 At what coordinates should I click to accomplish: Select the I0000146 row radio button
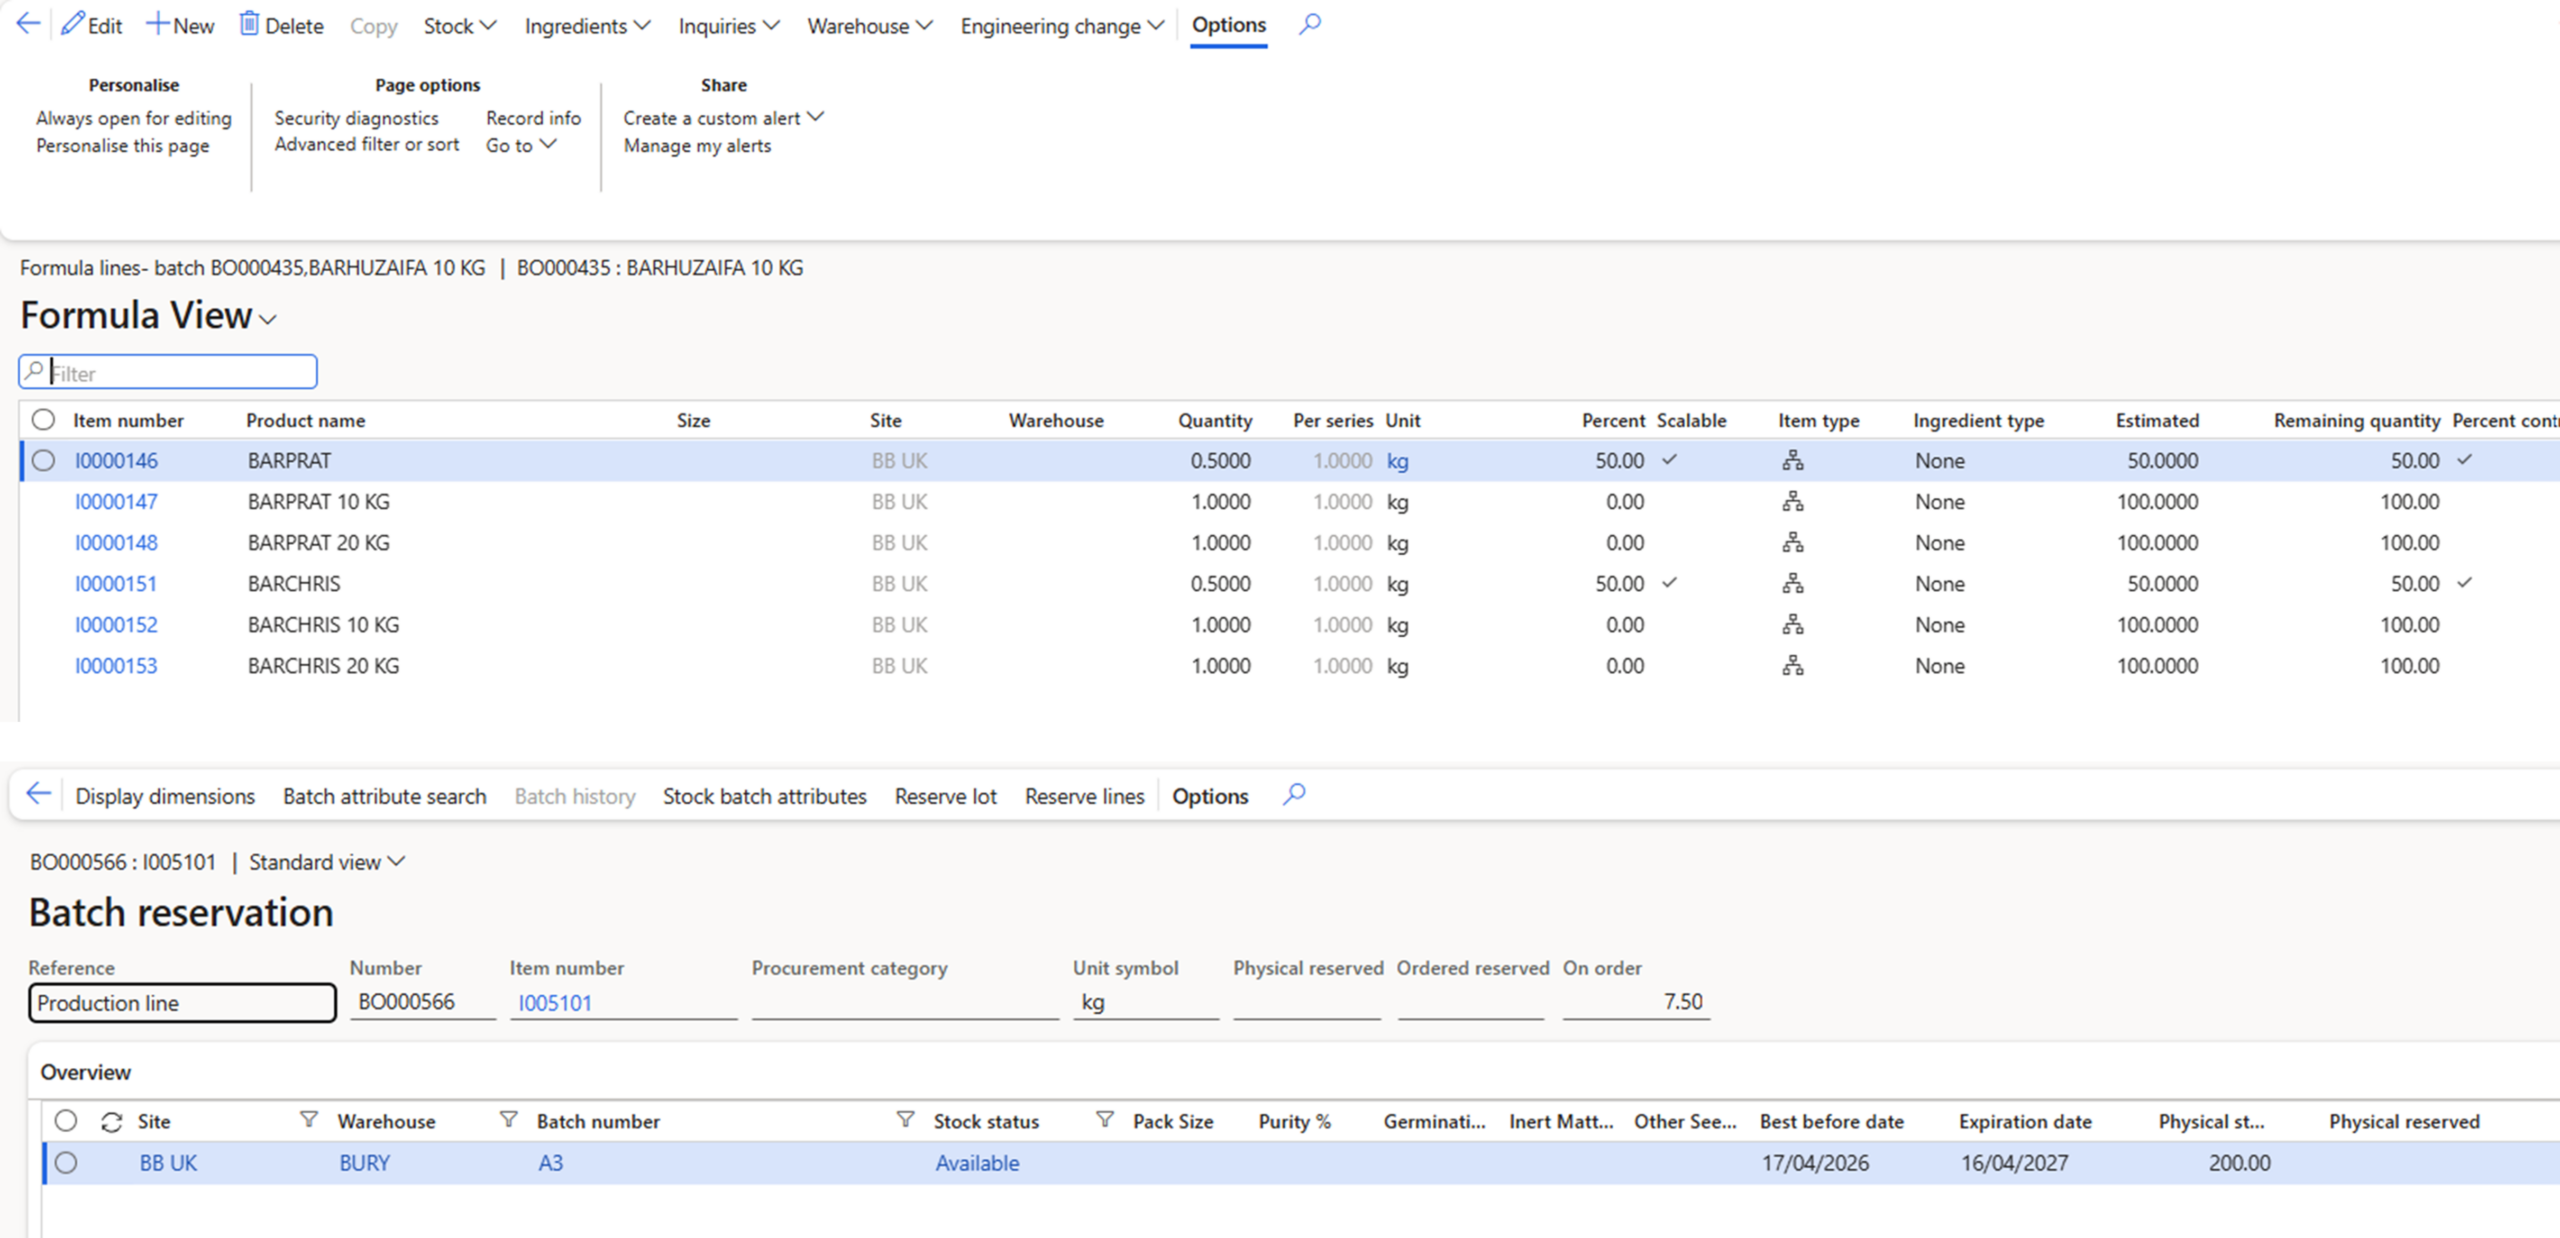43,461
